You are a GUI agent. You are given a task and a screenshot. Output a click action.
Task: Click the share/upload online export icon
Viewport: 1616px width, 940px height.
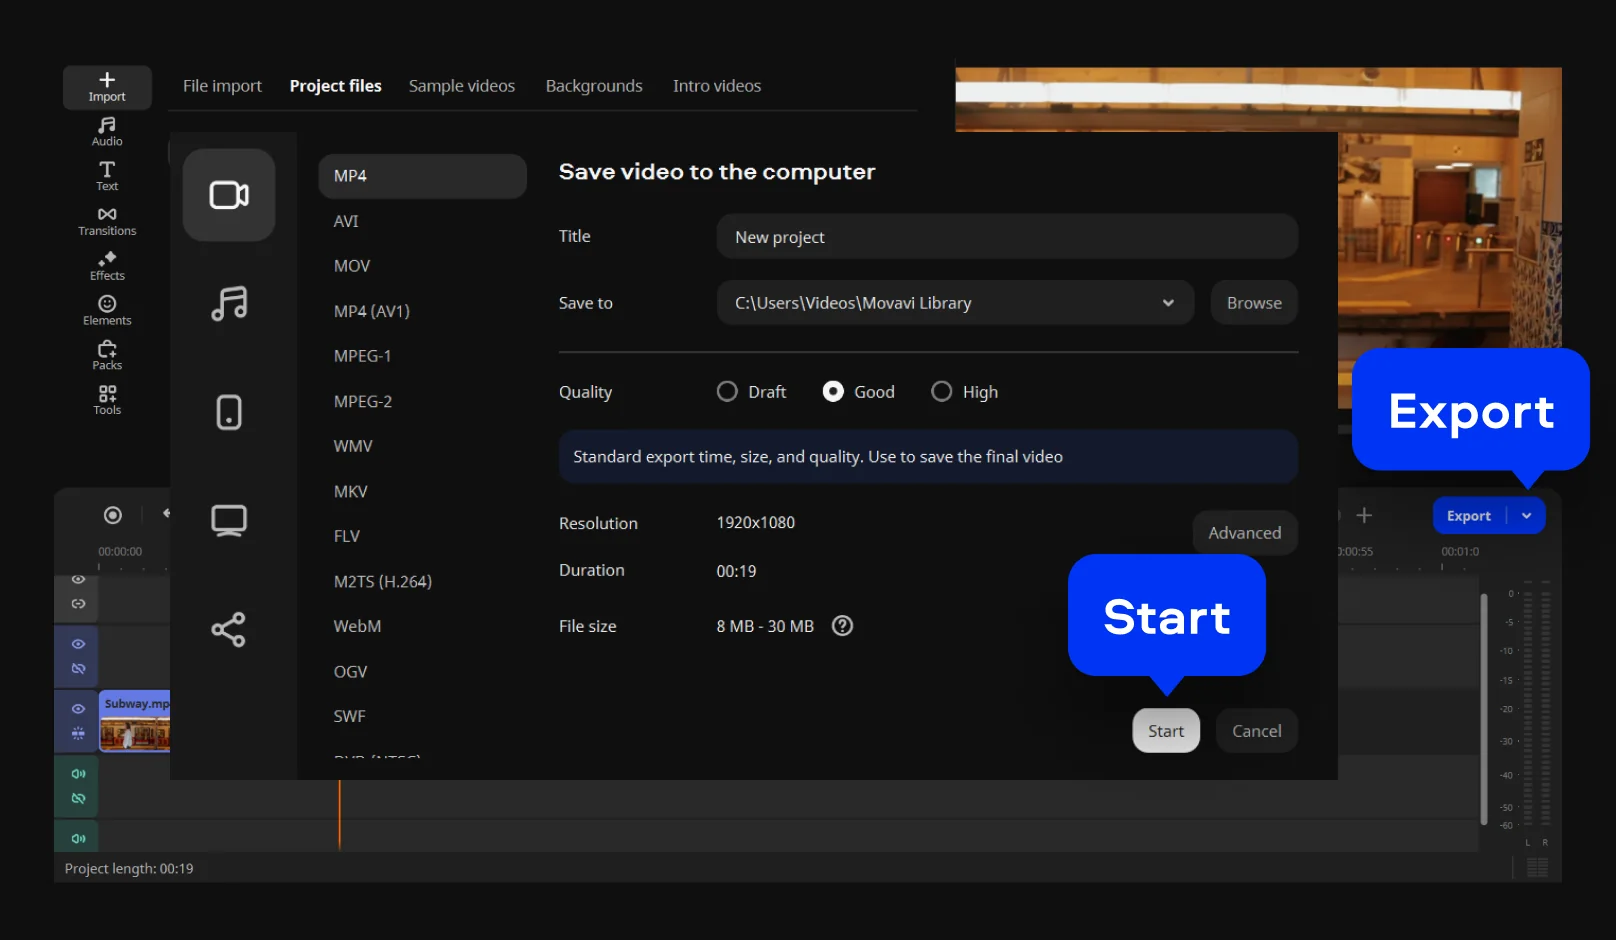point(229,629)
